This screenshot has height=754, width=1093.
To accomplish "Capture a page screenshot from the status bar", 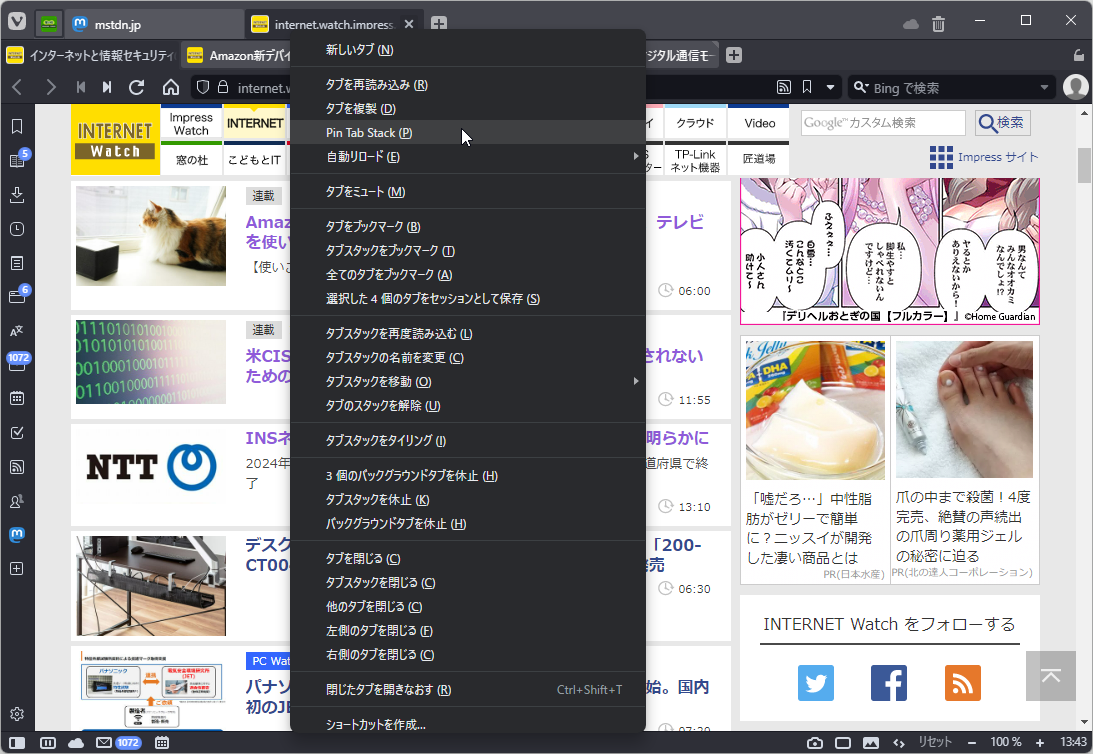I will 815,742.
